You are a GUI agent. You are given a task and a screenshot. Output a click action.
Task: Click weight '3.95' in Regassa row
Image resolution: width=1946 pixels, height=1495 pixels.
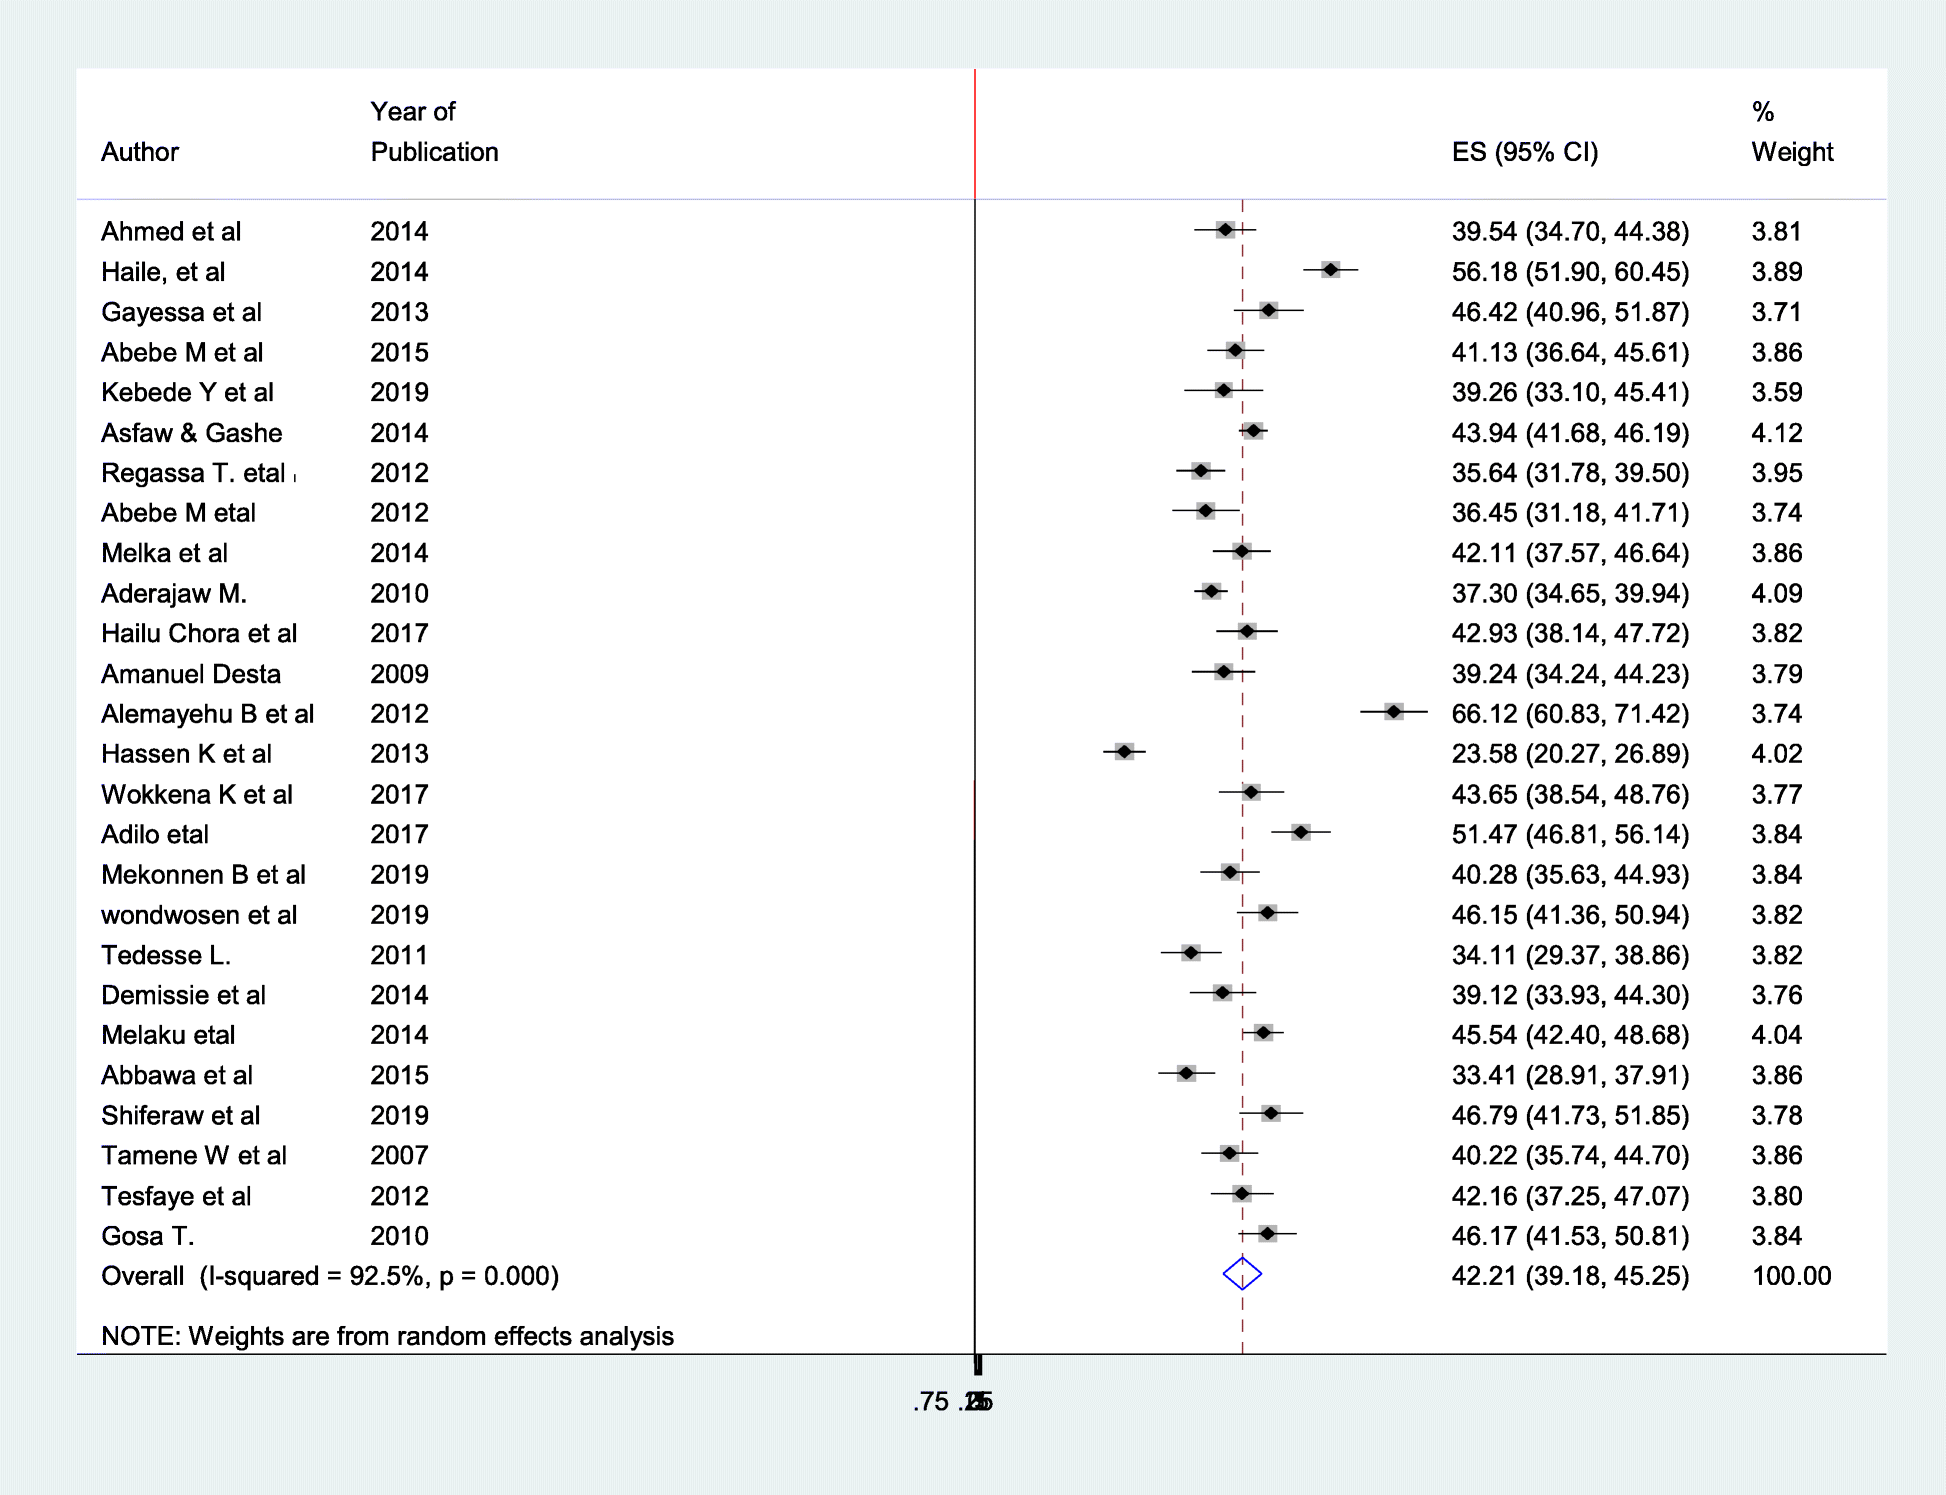click(1777, 473)
